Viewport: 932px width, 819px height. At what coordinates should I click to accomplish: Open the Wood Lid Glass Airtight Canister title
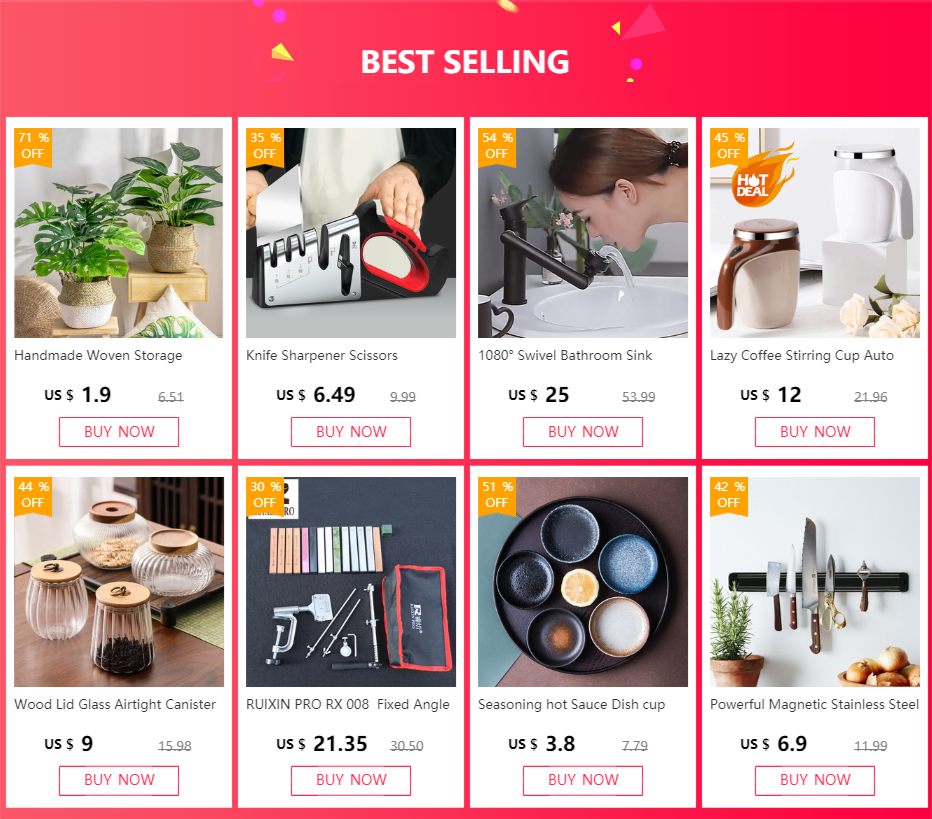pyautogui.click(x=115, y=704)
